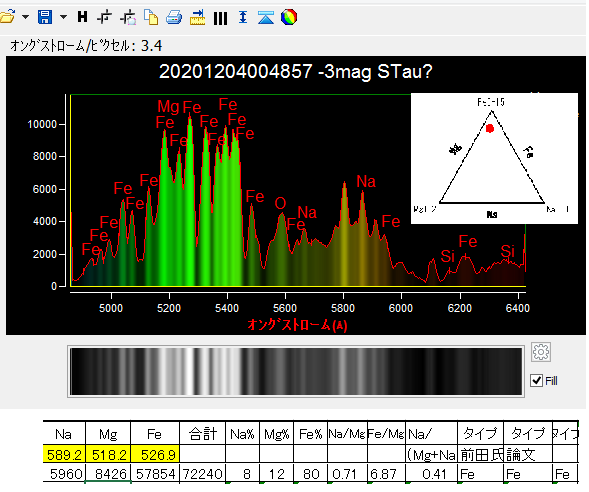Image resolution: width=589 pixels, height=492 pixels.
Task: Select the yellow cell with 518.2
Action: pos(108,454)
